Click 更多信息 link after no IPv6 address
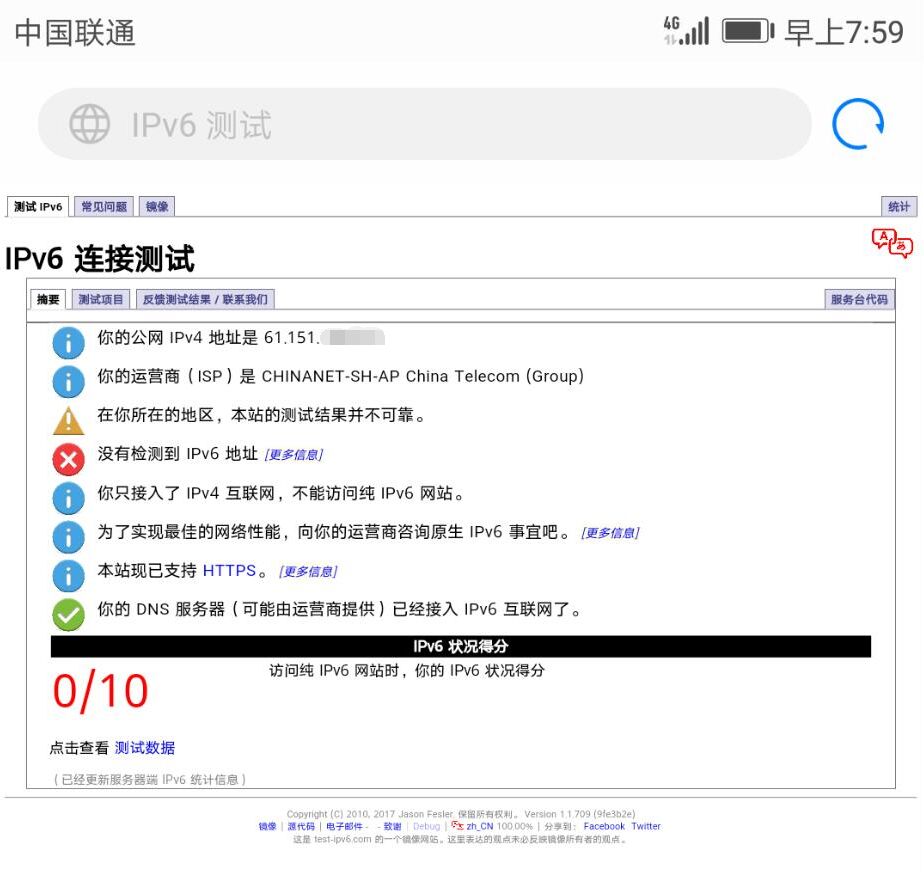Viewport: 924px width, 872px height. pos(293,455)
